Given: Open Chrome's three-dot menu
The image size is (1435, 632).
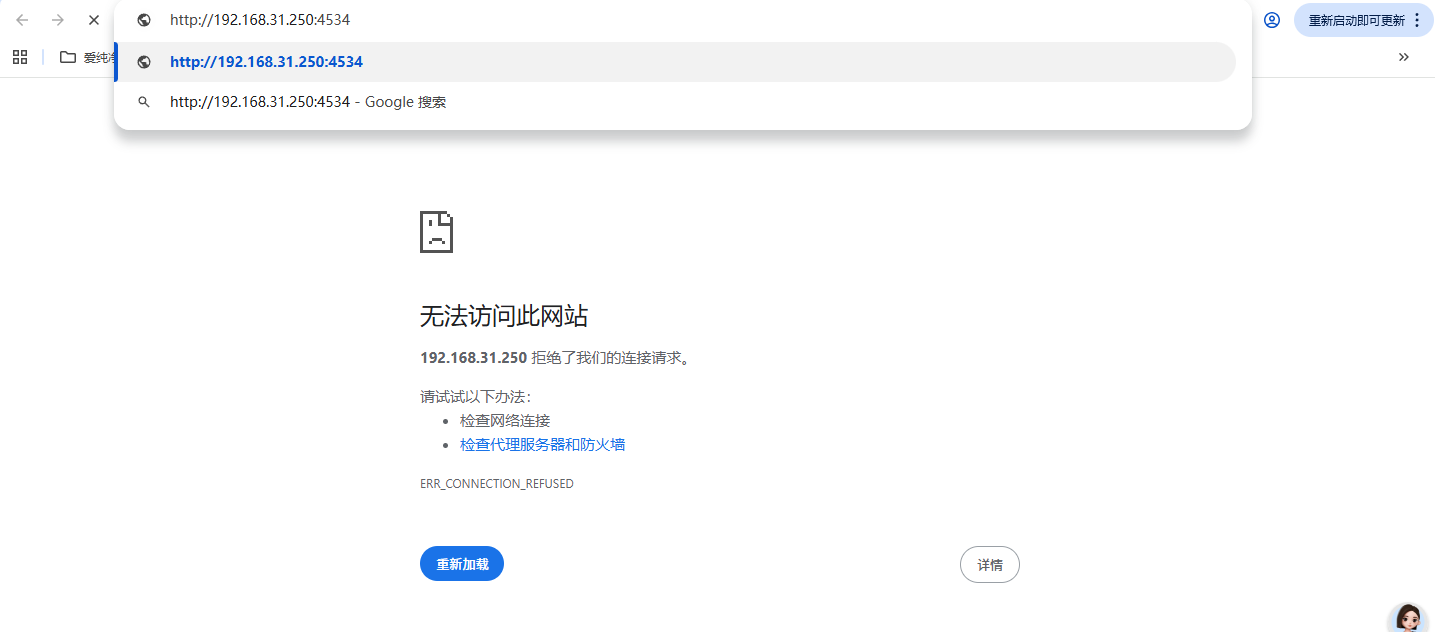Looking at the screenshot, I should click(x=1417, y=20).
